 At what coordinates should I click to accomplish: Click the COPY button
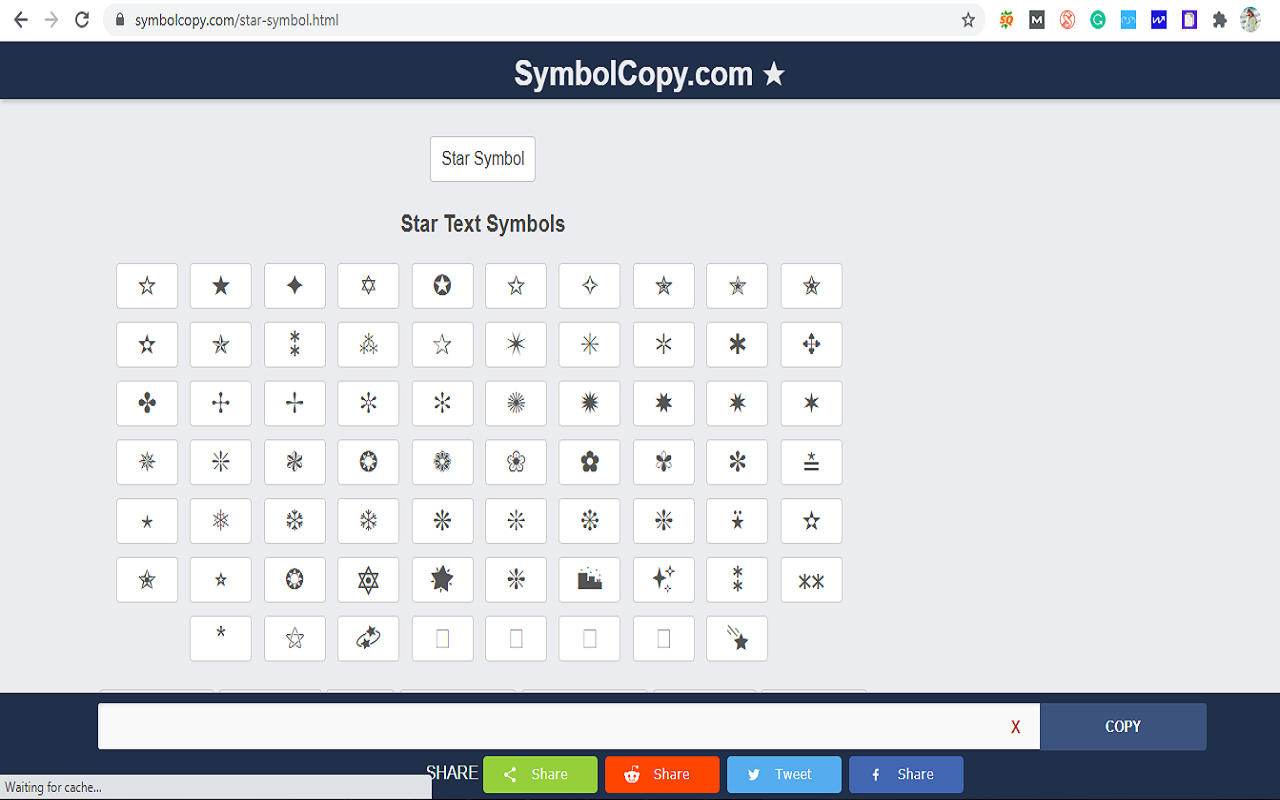(1122, 726)
